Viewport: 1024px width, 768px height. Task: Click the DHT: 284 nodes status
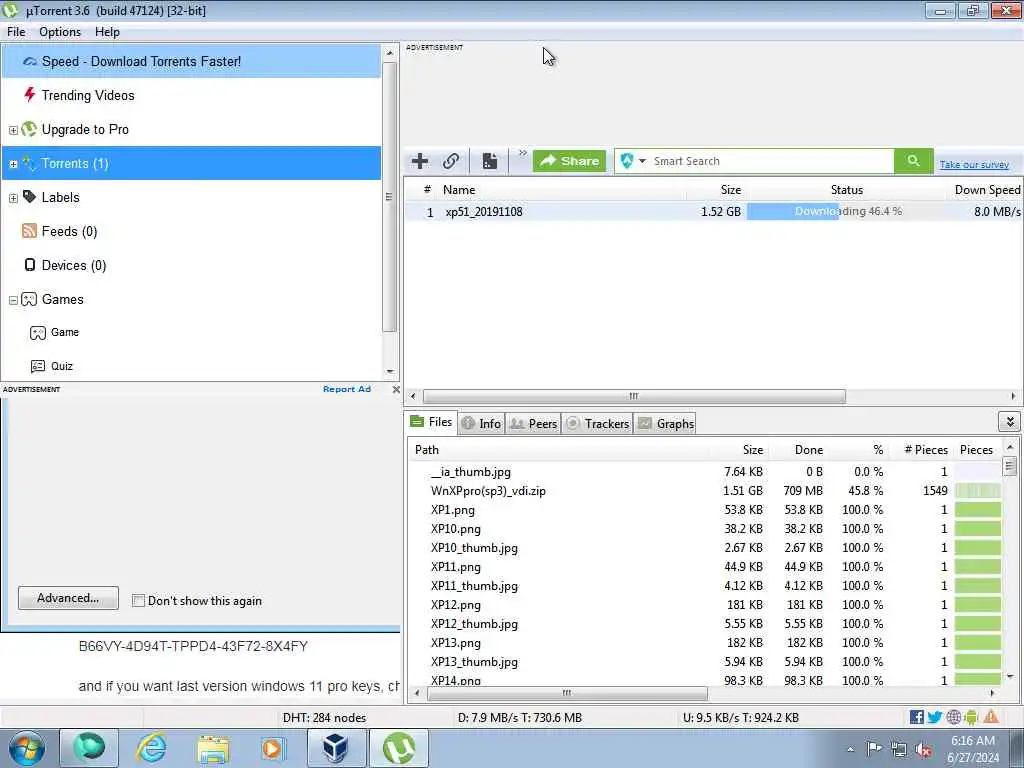(x=325, y=718)
